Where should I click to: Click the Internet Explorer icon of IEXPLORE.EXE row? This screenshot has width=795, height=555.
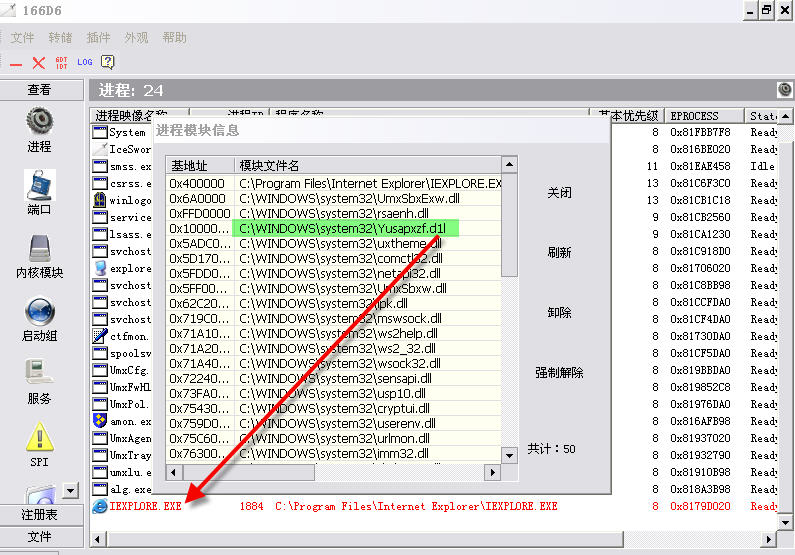point(99,506)
